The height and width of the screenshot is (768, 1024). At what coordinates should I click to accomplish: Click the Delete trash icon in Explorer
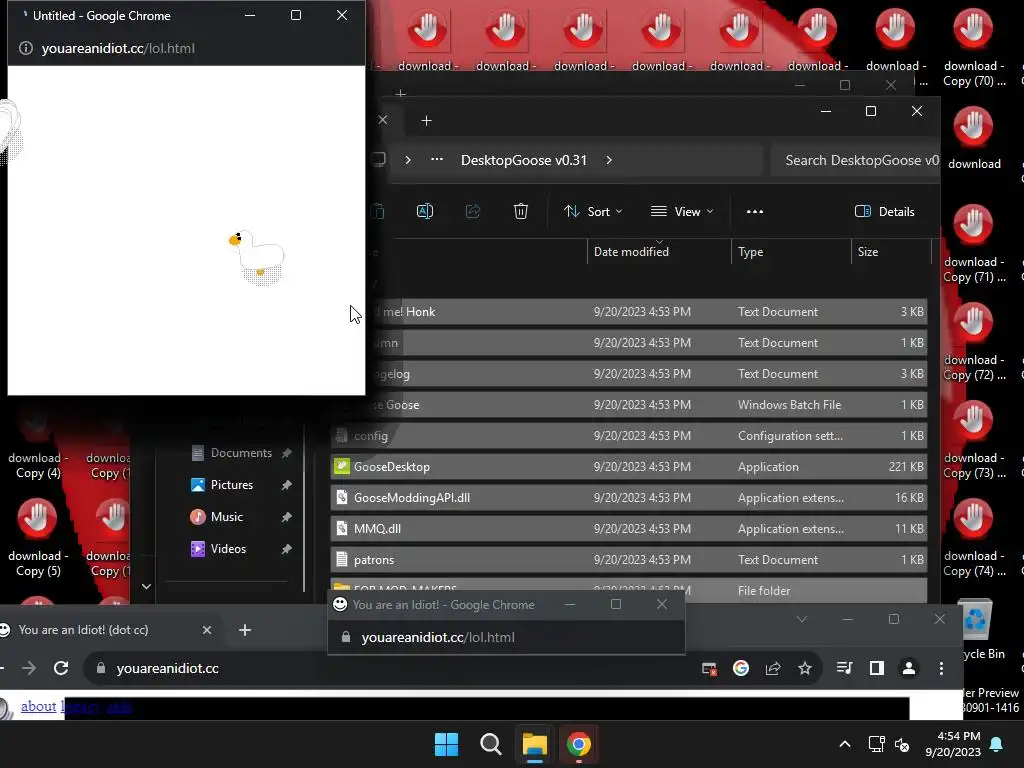pos(520,211)
